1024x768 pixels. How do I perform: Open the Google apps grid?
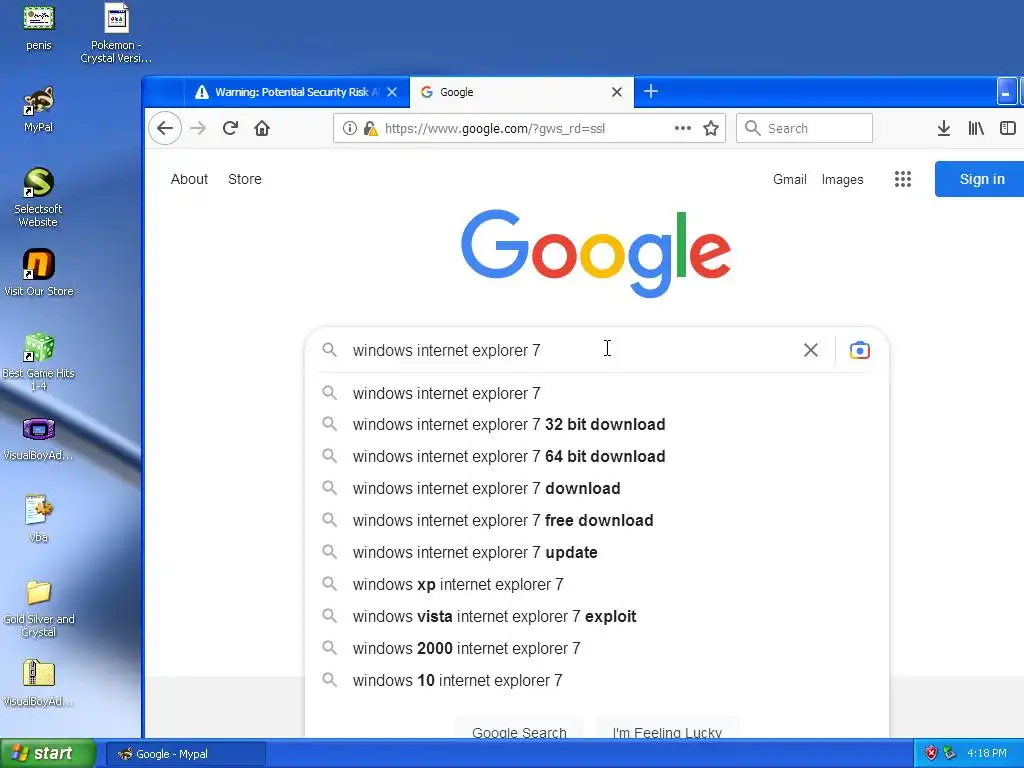[903, 179]
